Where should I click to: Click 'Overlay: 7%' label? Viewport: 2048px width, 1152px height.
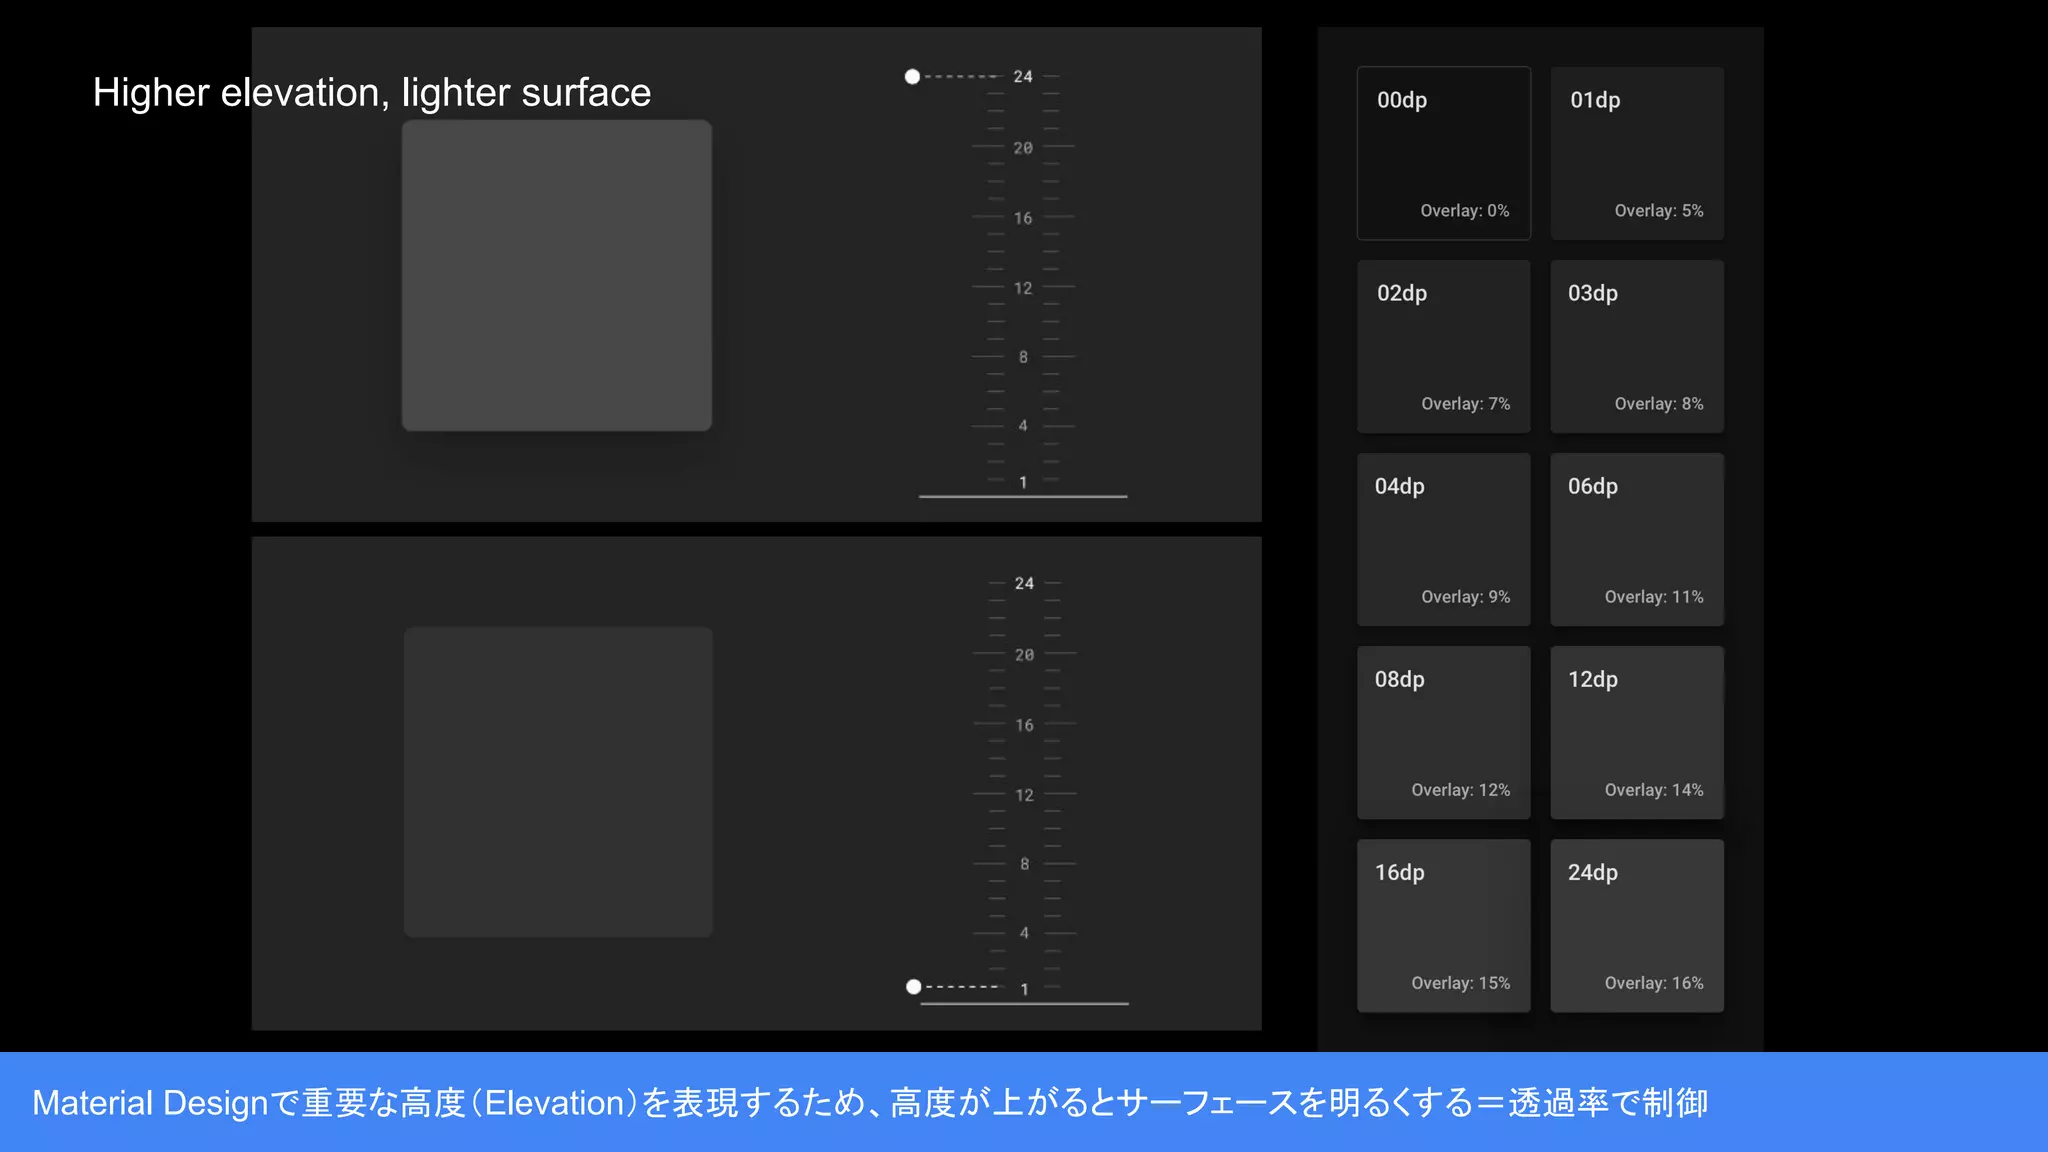[1465, 403]
